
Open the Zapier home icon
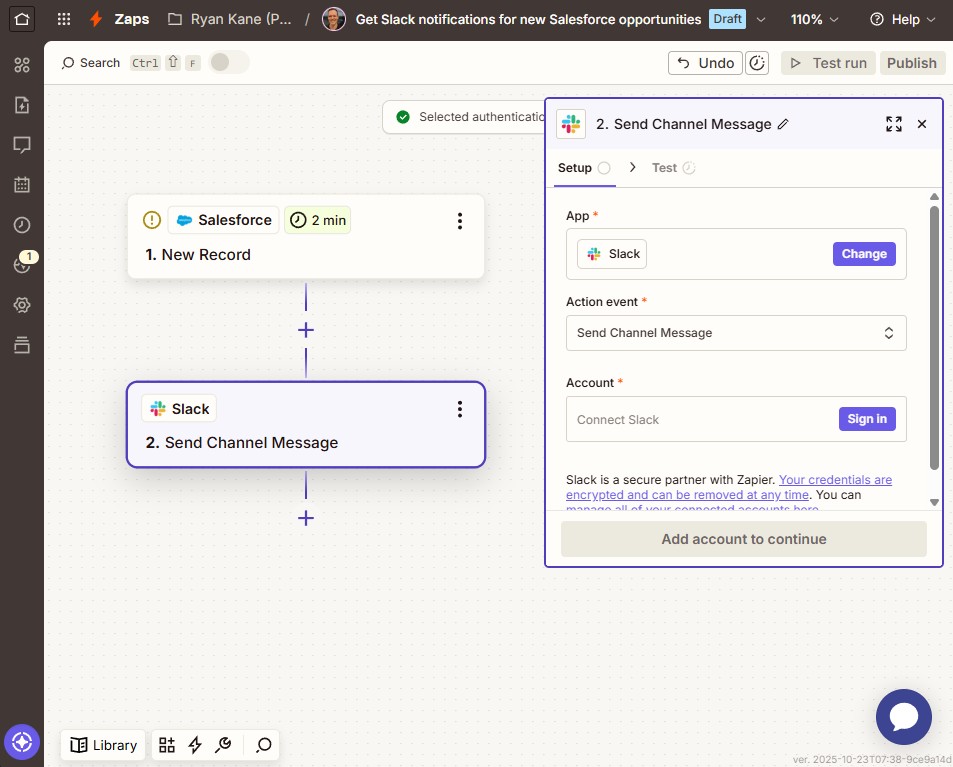click(x=22, y=19)
